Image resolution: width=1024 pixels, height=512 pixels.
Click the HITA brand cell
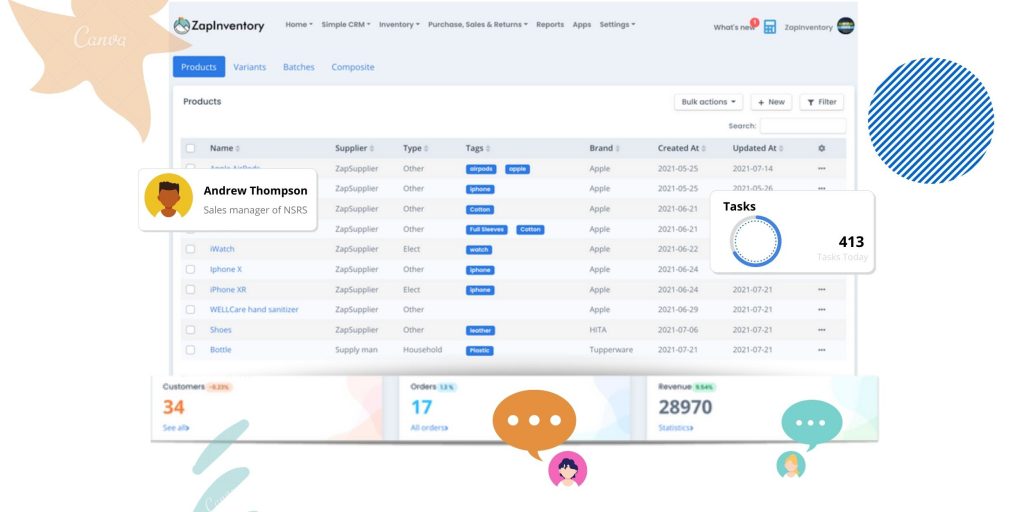(x=598, y=330)
